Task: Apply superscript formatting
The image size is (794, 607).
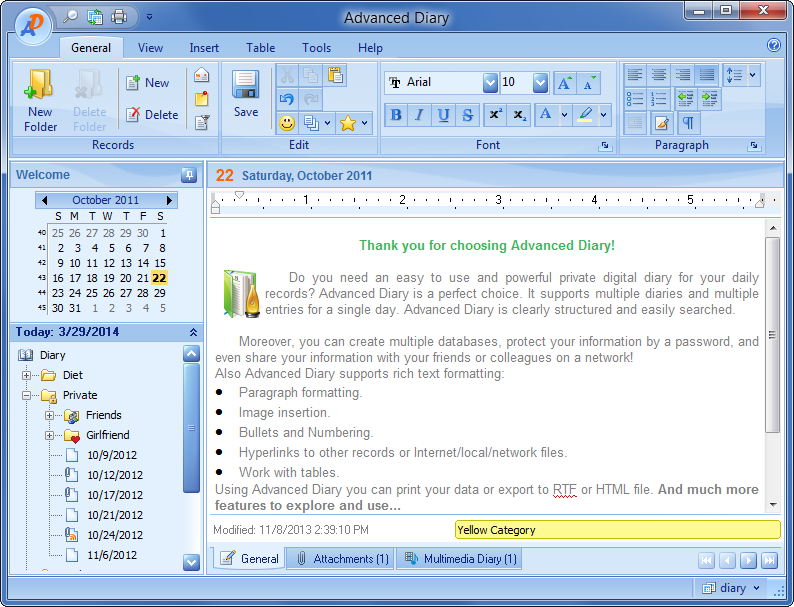Action: (x=495, y=115)
